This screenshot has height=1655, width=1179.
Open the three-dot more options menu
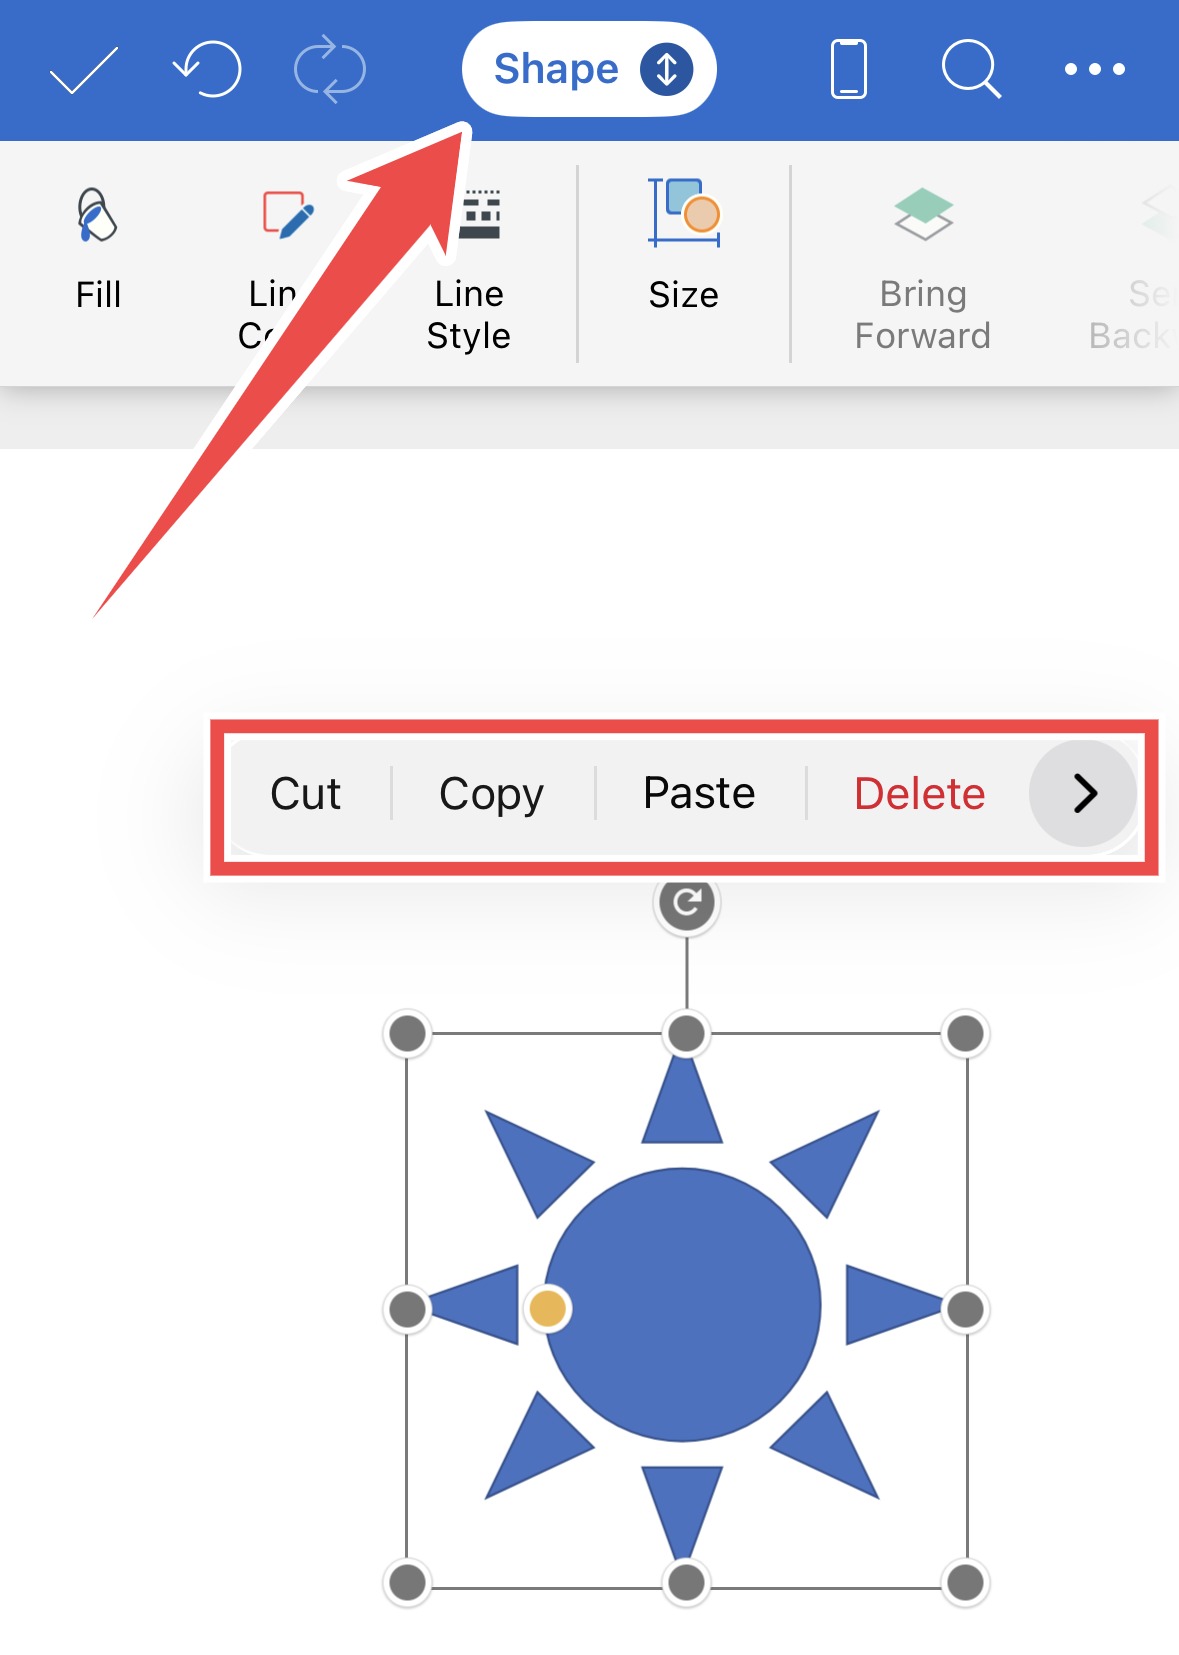coord(1095,69)
